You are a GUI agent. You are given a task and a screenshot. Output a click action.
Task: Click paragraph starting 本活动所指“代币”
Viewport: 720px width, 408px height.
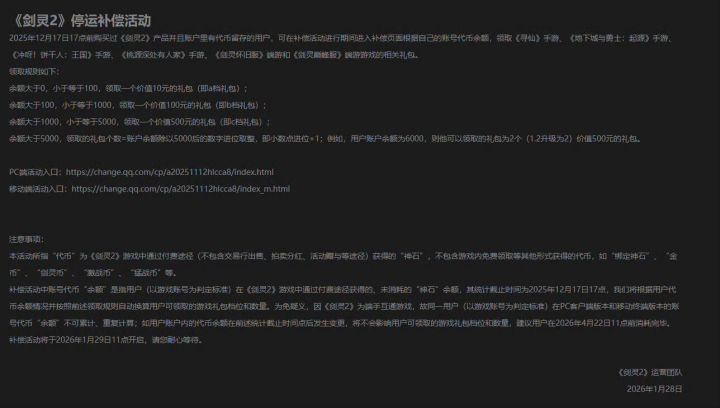(343, 264)
